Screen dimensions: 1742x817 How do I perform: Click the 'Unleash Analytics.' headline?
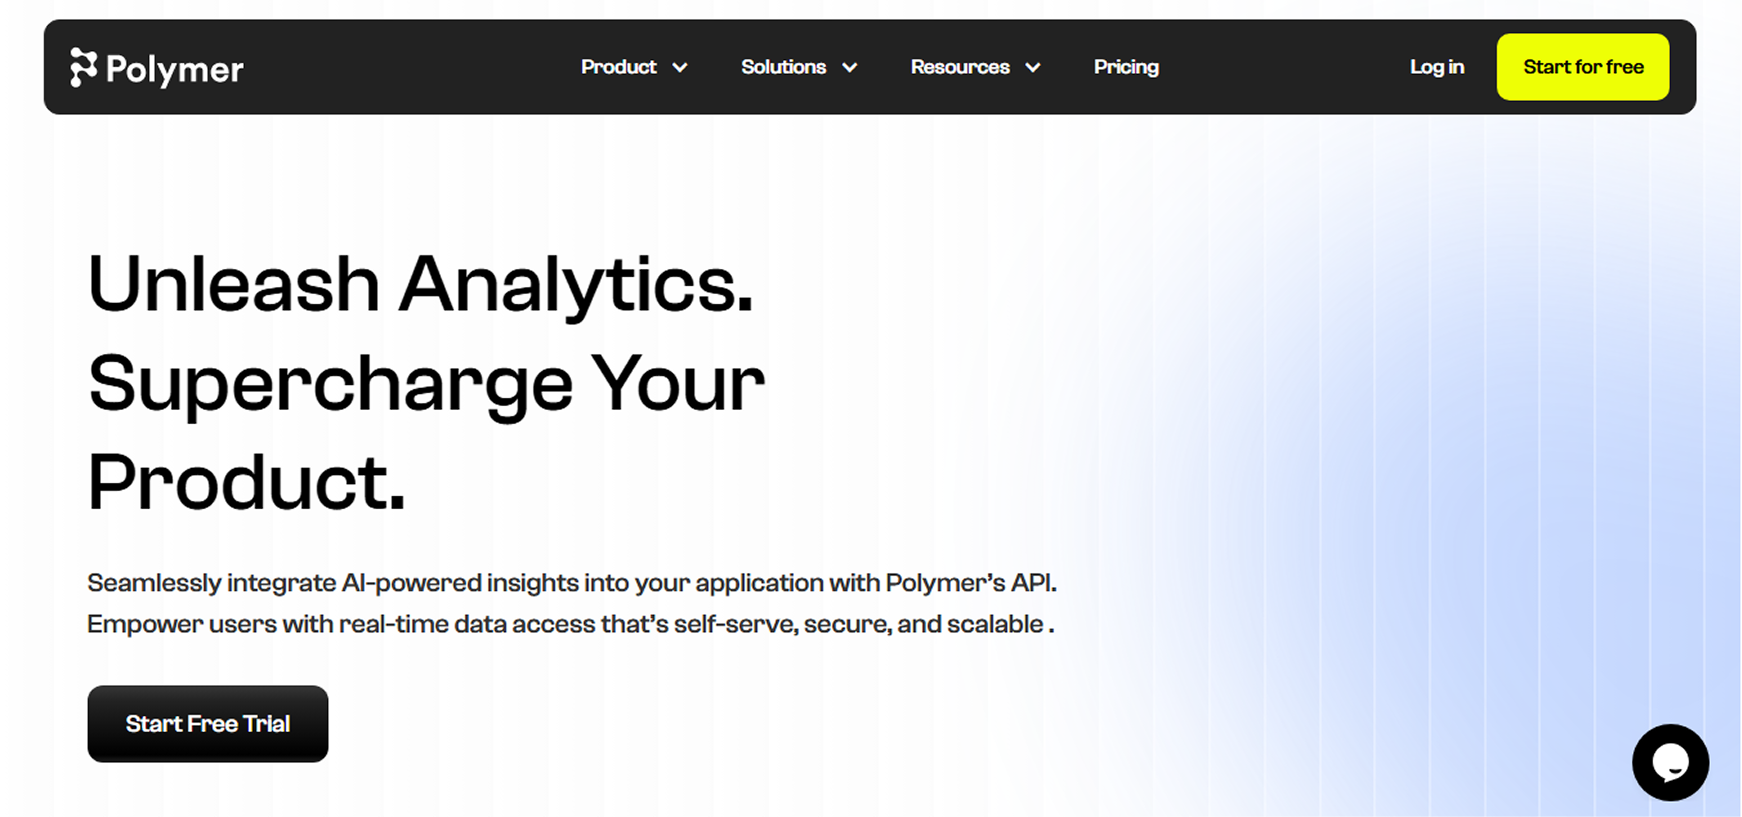[420, 284]
